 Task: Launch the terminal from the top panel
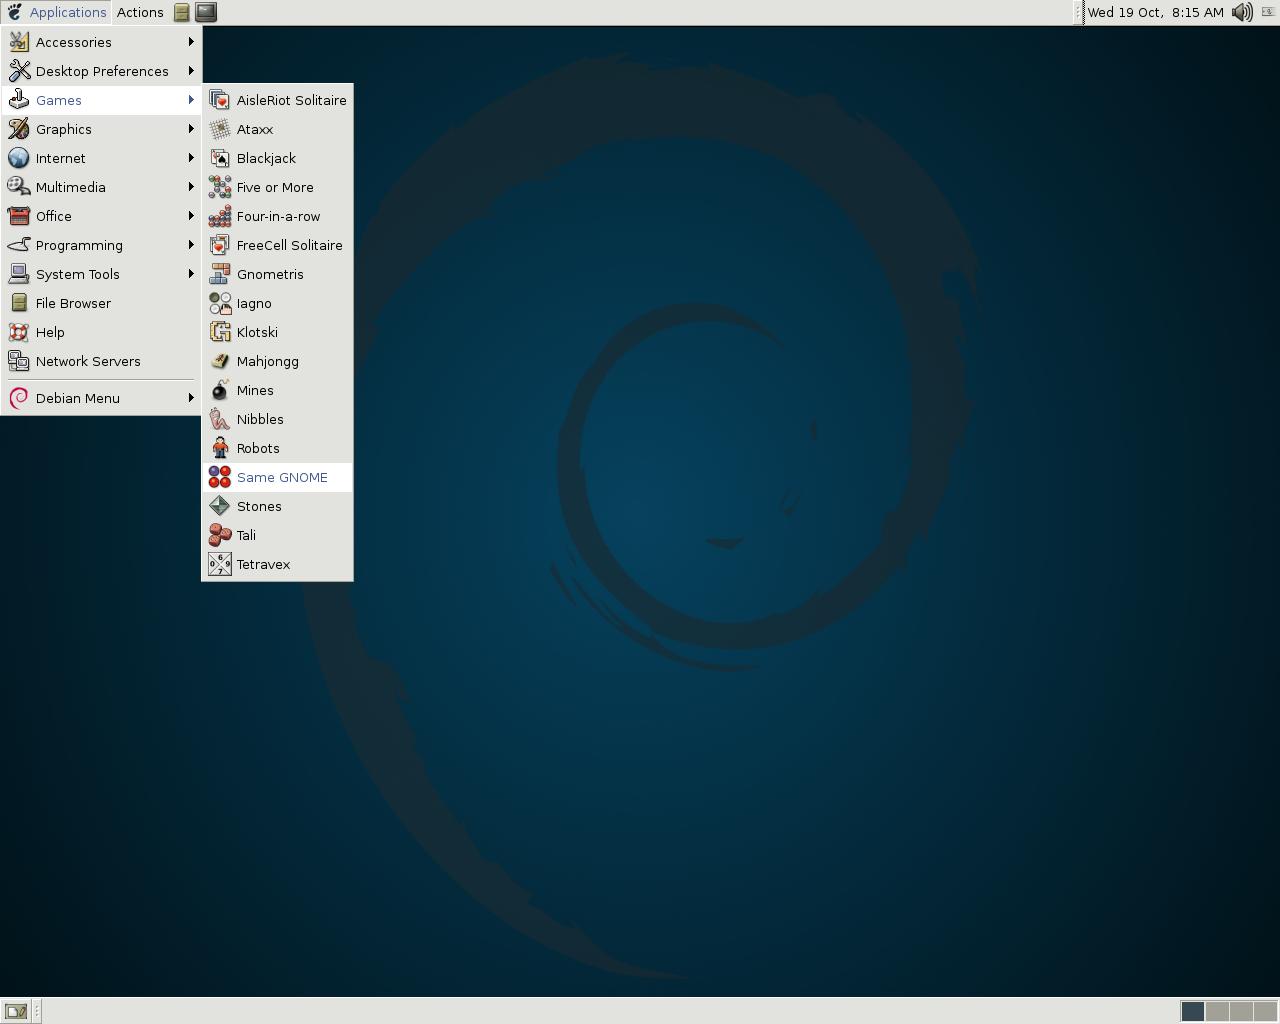206,12
